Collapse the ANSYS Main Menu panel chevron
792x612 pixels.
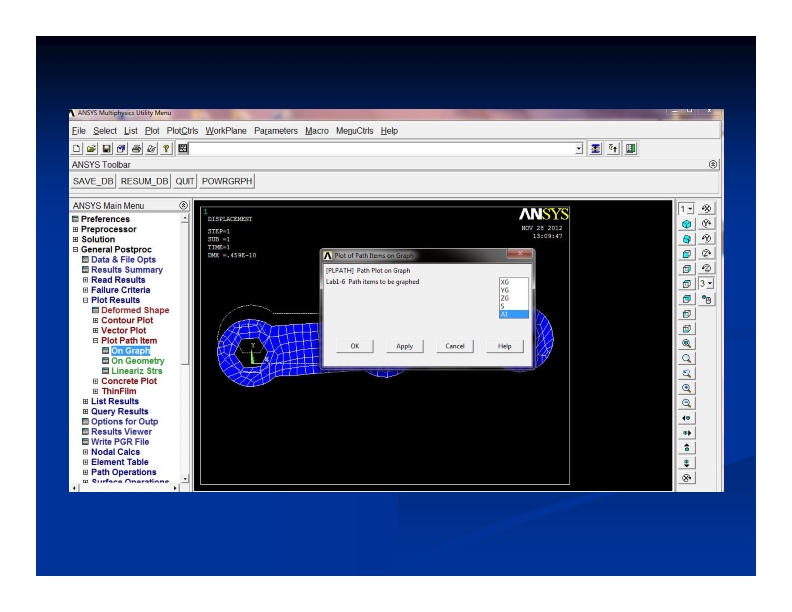[183, 205]
